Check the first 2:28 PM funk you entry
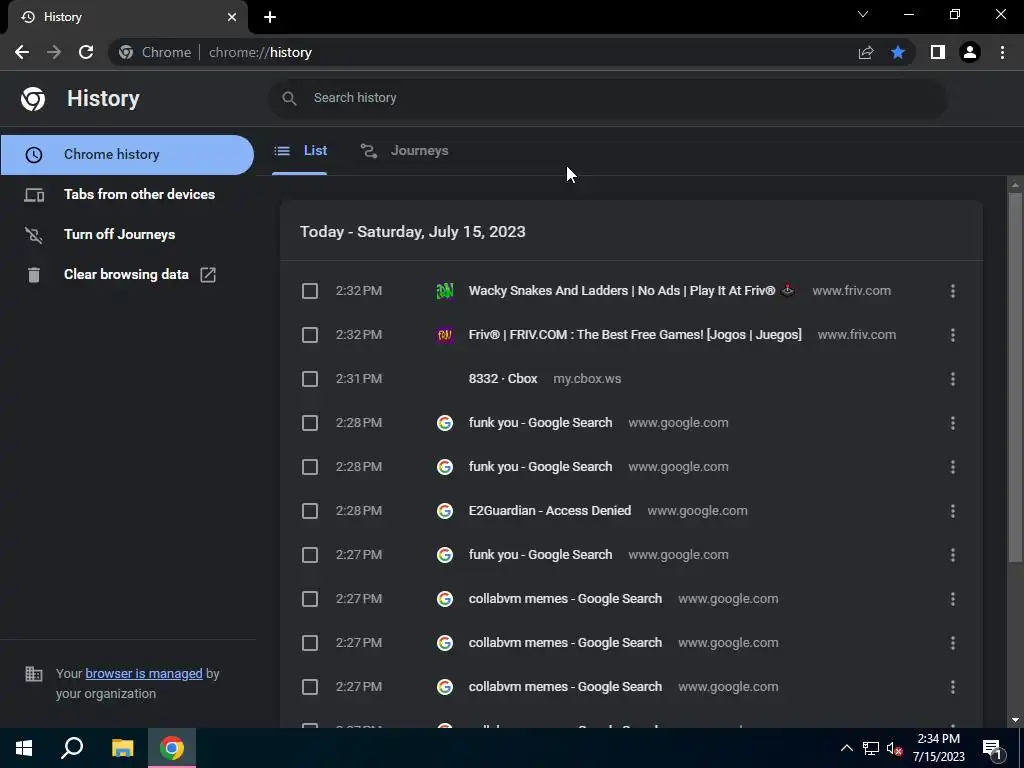Image resolution: width=1024 pixels, height=768 pixels. pos(310,423)
